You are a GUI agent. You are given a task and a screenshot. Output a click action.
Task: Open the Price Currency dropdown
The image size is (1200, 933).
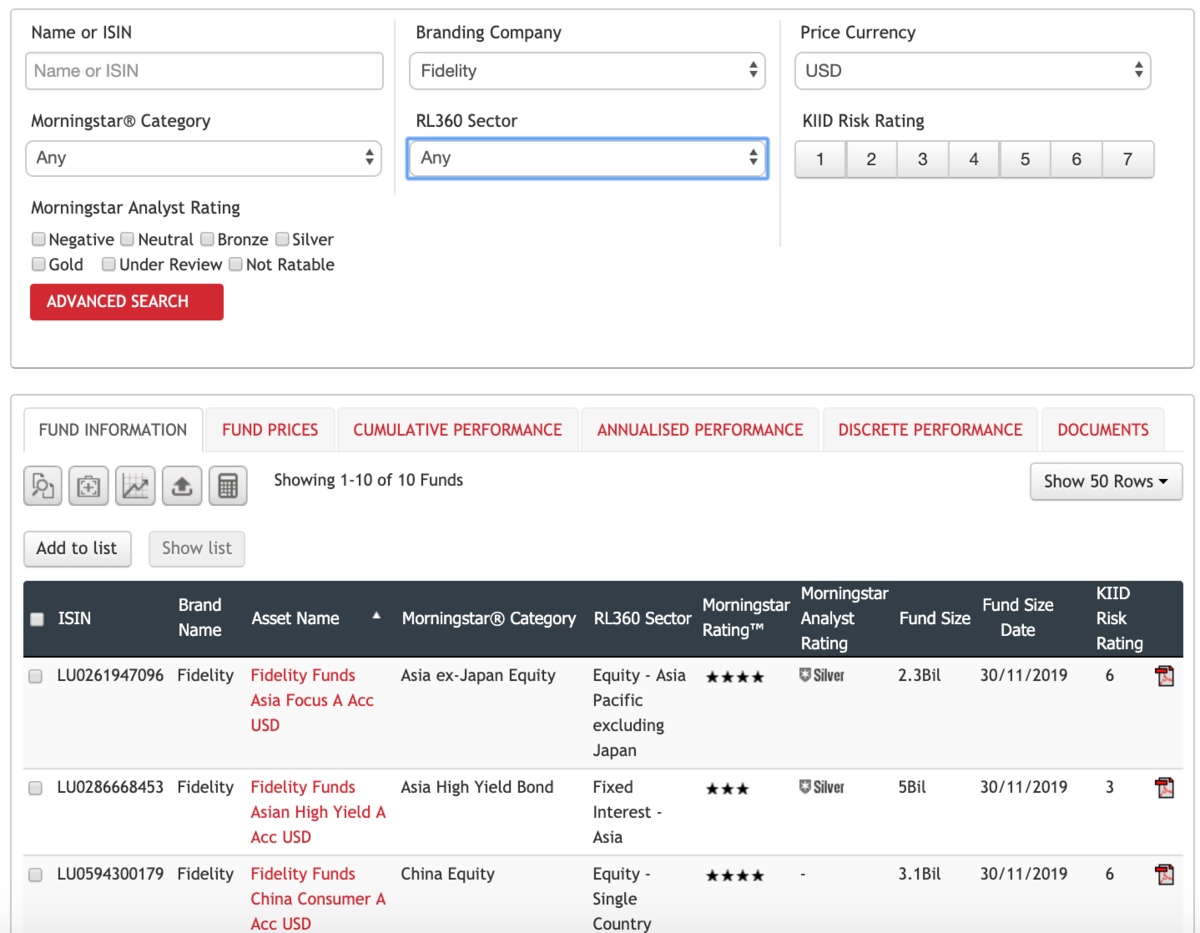point(972,71)
